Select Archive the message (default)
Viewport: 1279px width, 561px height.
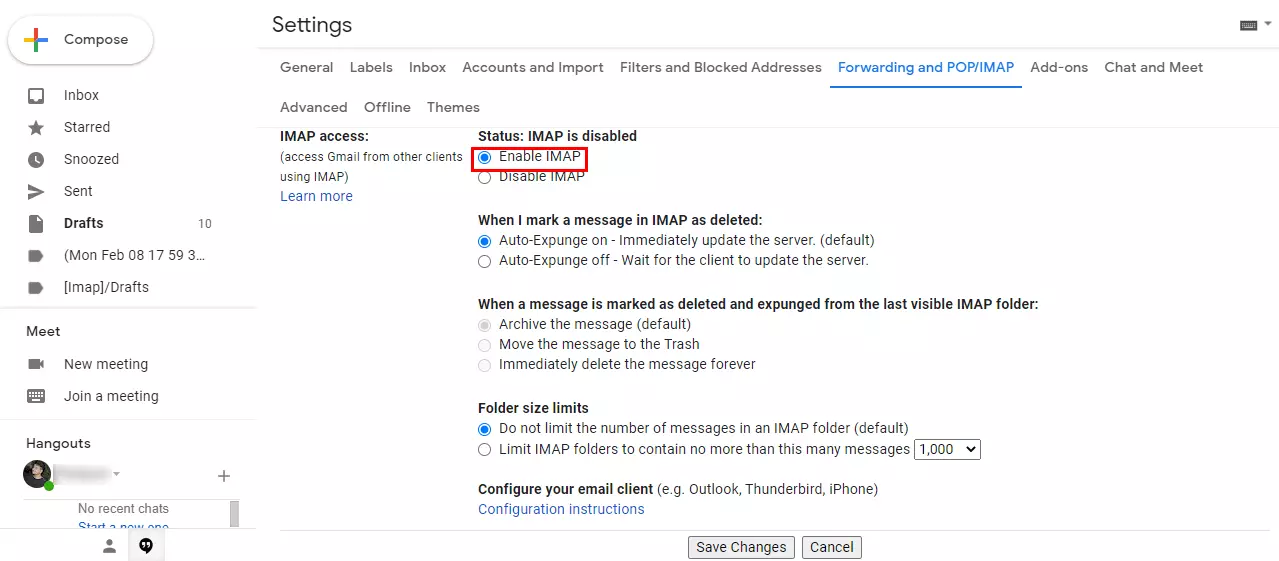(485, 325)
